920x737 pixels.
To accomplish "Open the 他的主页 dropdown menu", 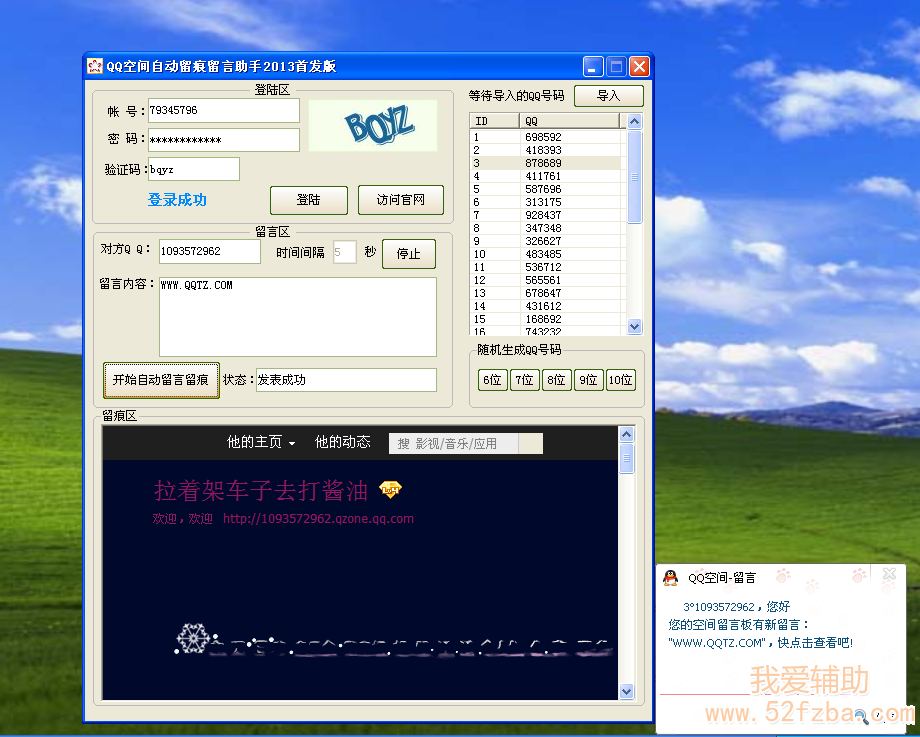I will [261, 442].
